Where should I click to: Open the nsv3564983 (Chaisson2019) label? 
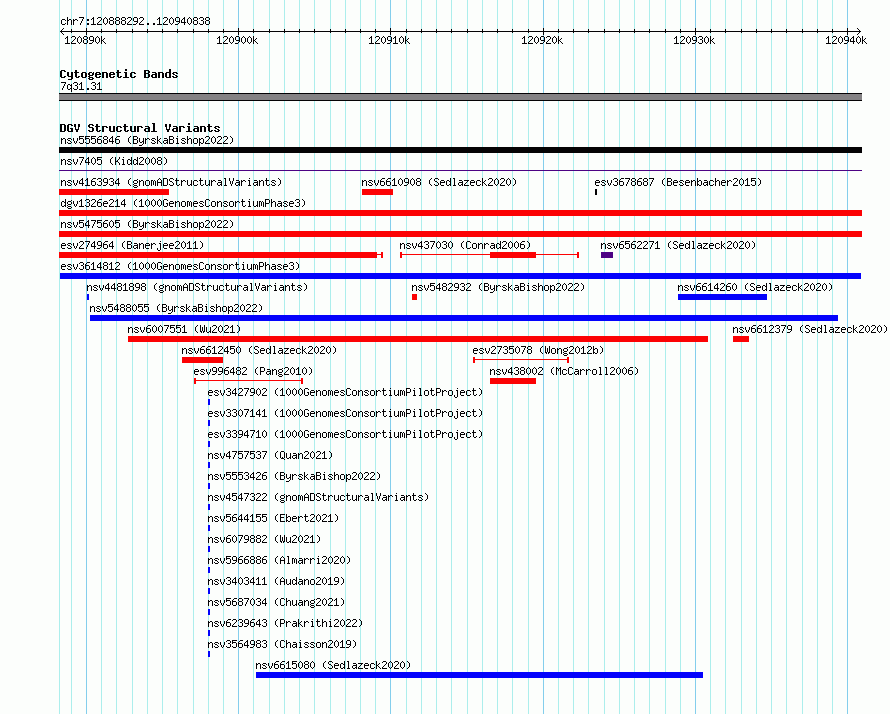(x=282, y=644)
